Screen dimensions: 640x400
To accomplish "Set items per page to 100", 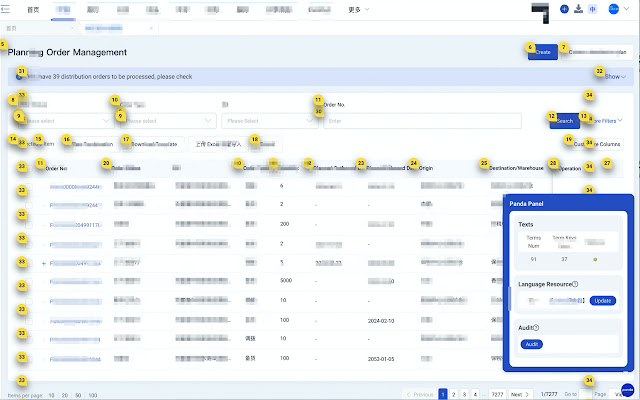I will 93,395.
